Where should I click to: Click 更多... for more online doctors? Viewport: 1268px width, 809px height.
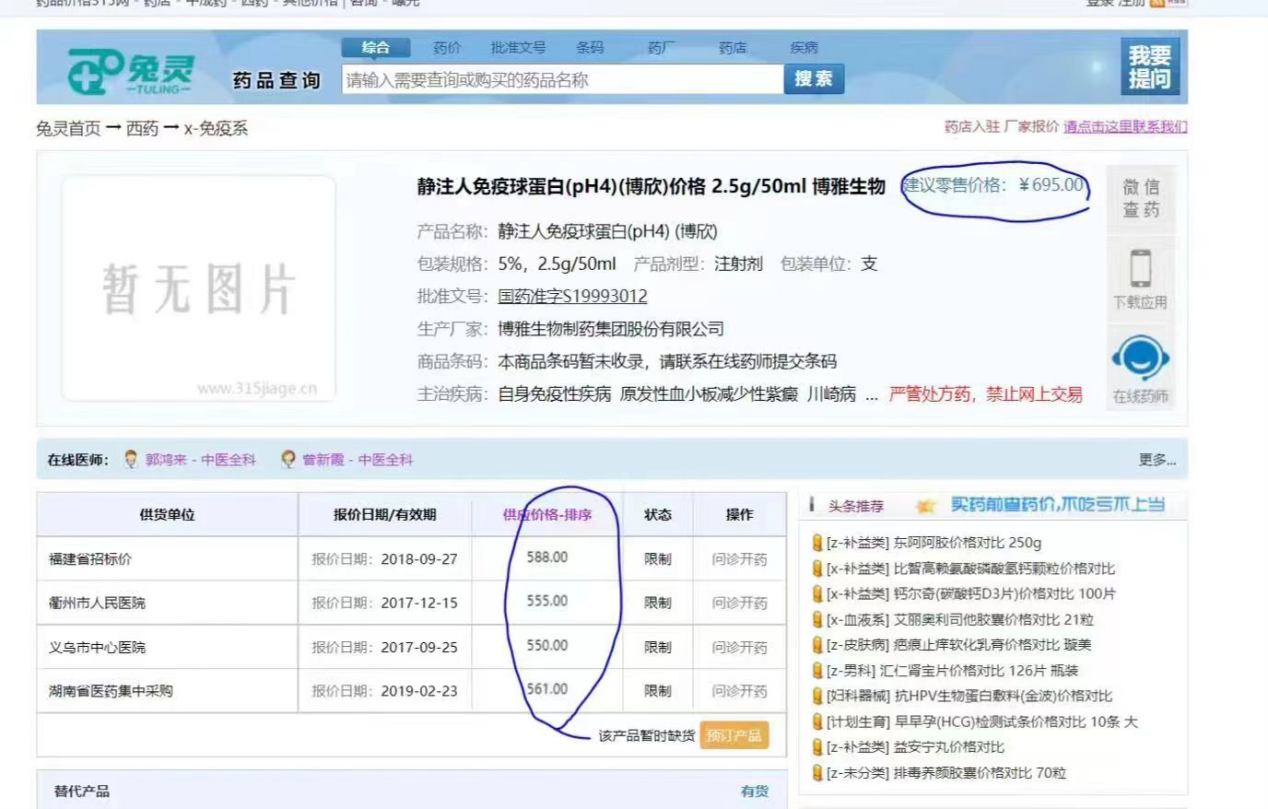tap(1157, 460)
